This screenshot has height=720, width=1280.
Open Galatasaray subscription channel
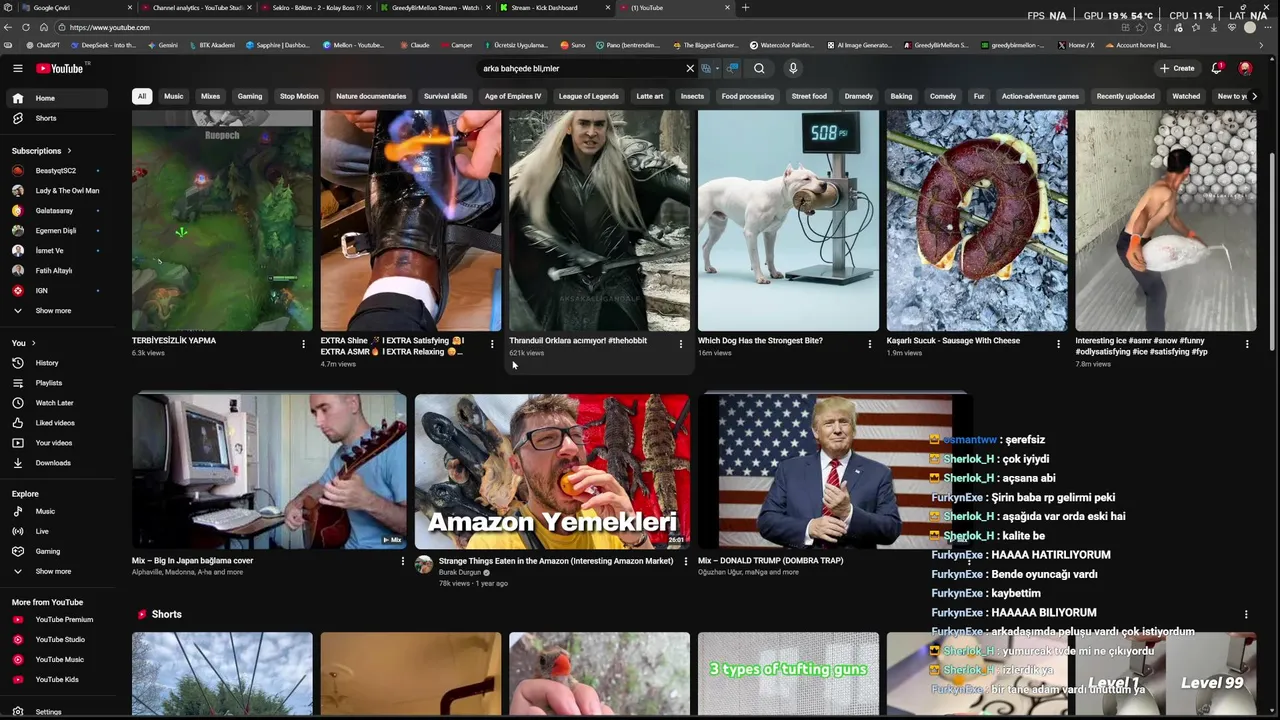pos(59,211)
